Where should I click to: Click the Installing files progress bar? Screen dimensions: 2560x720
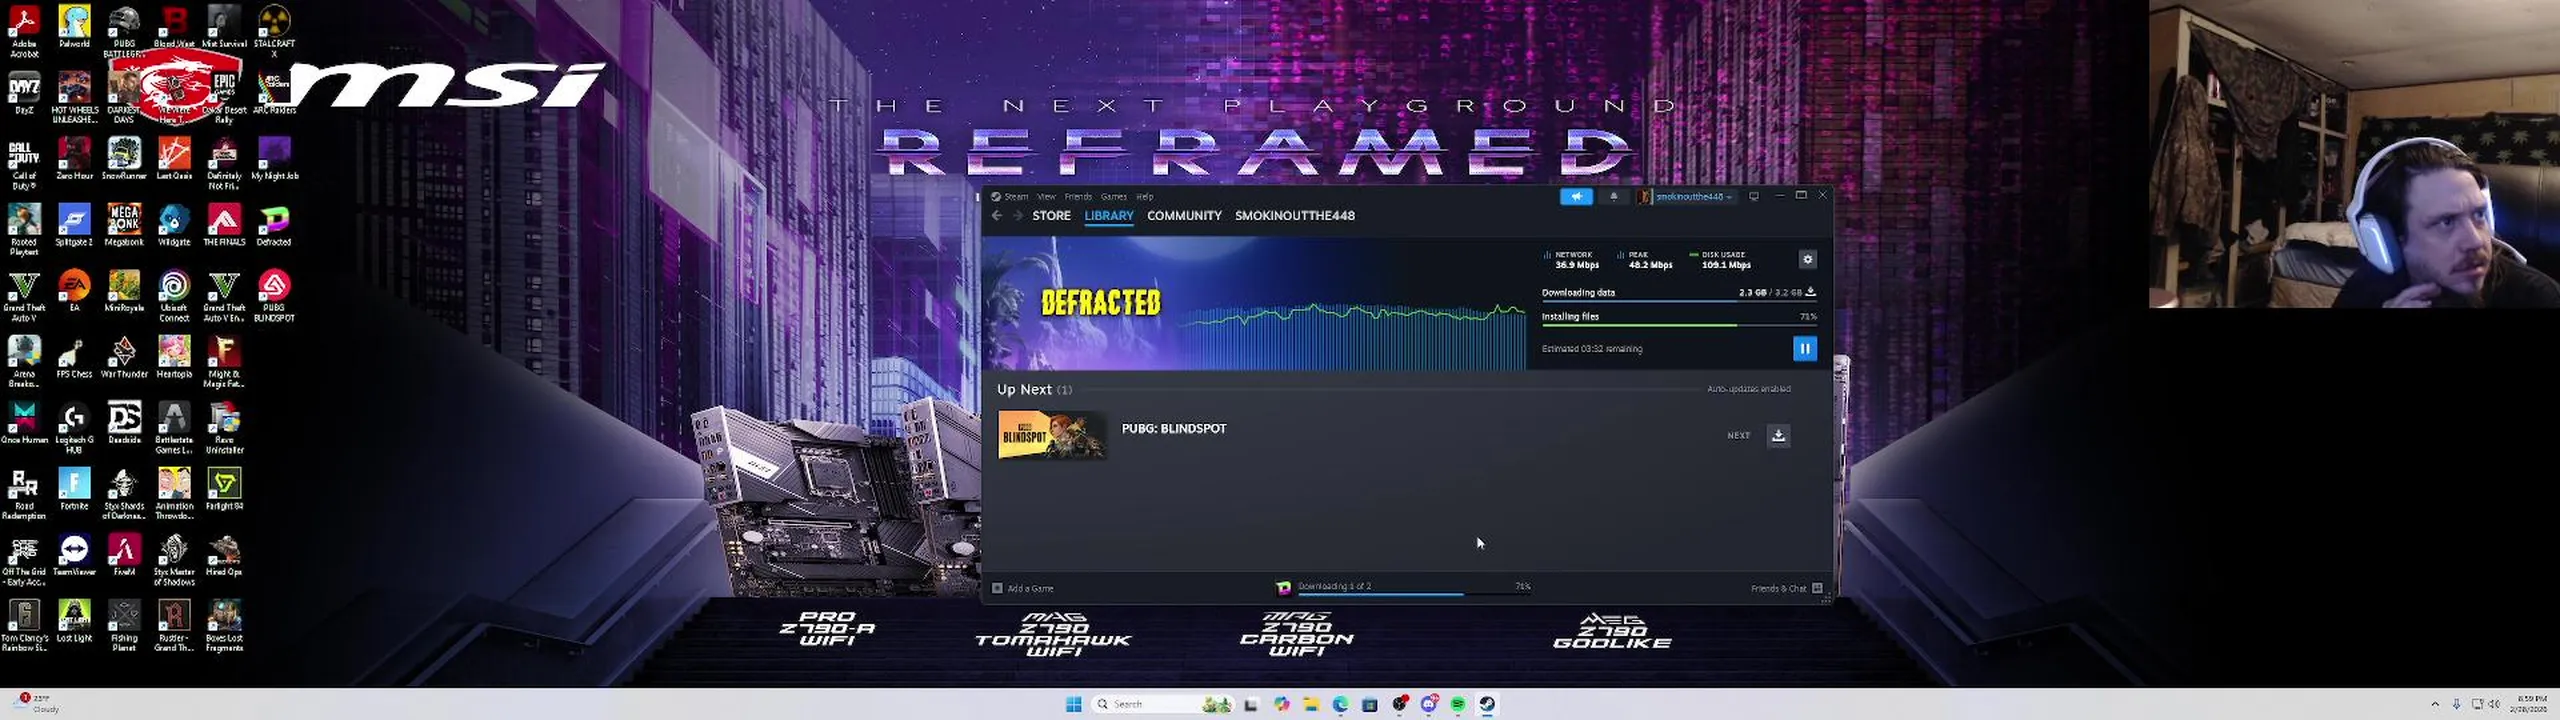(x=1678, y=325)
